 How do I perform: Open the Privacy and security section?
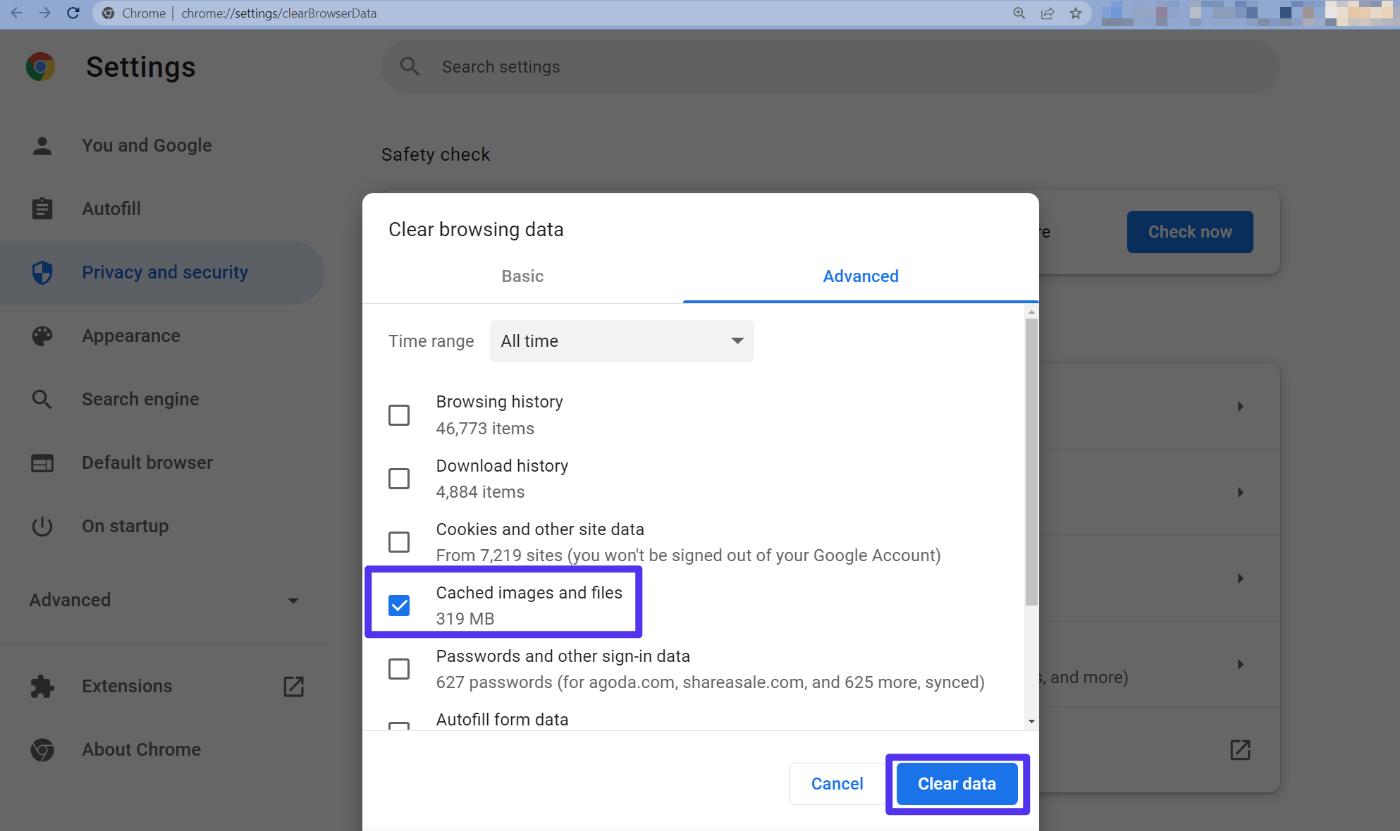coord(164,272)
